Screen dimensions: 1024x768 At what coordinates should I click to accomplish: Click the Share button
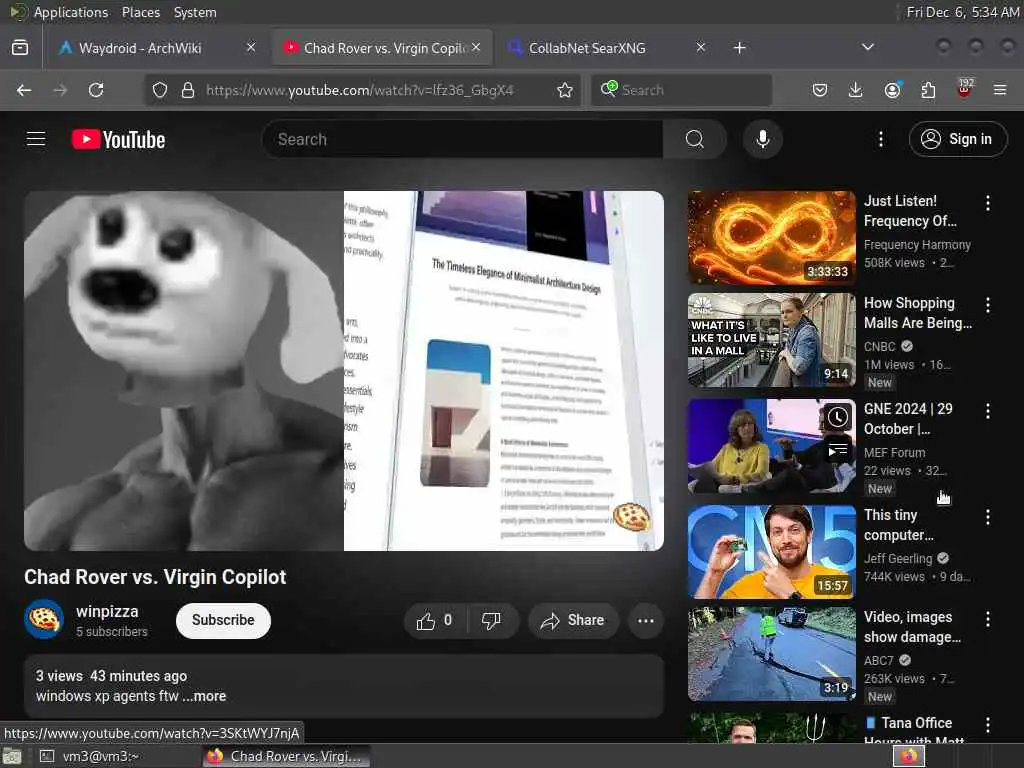pos(573,620)
